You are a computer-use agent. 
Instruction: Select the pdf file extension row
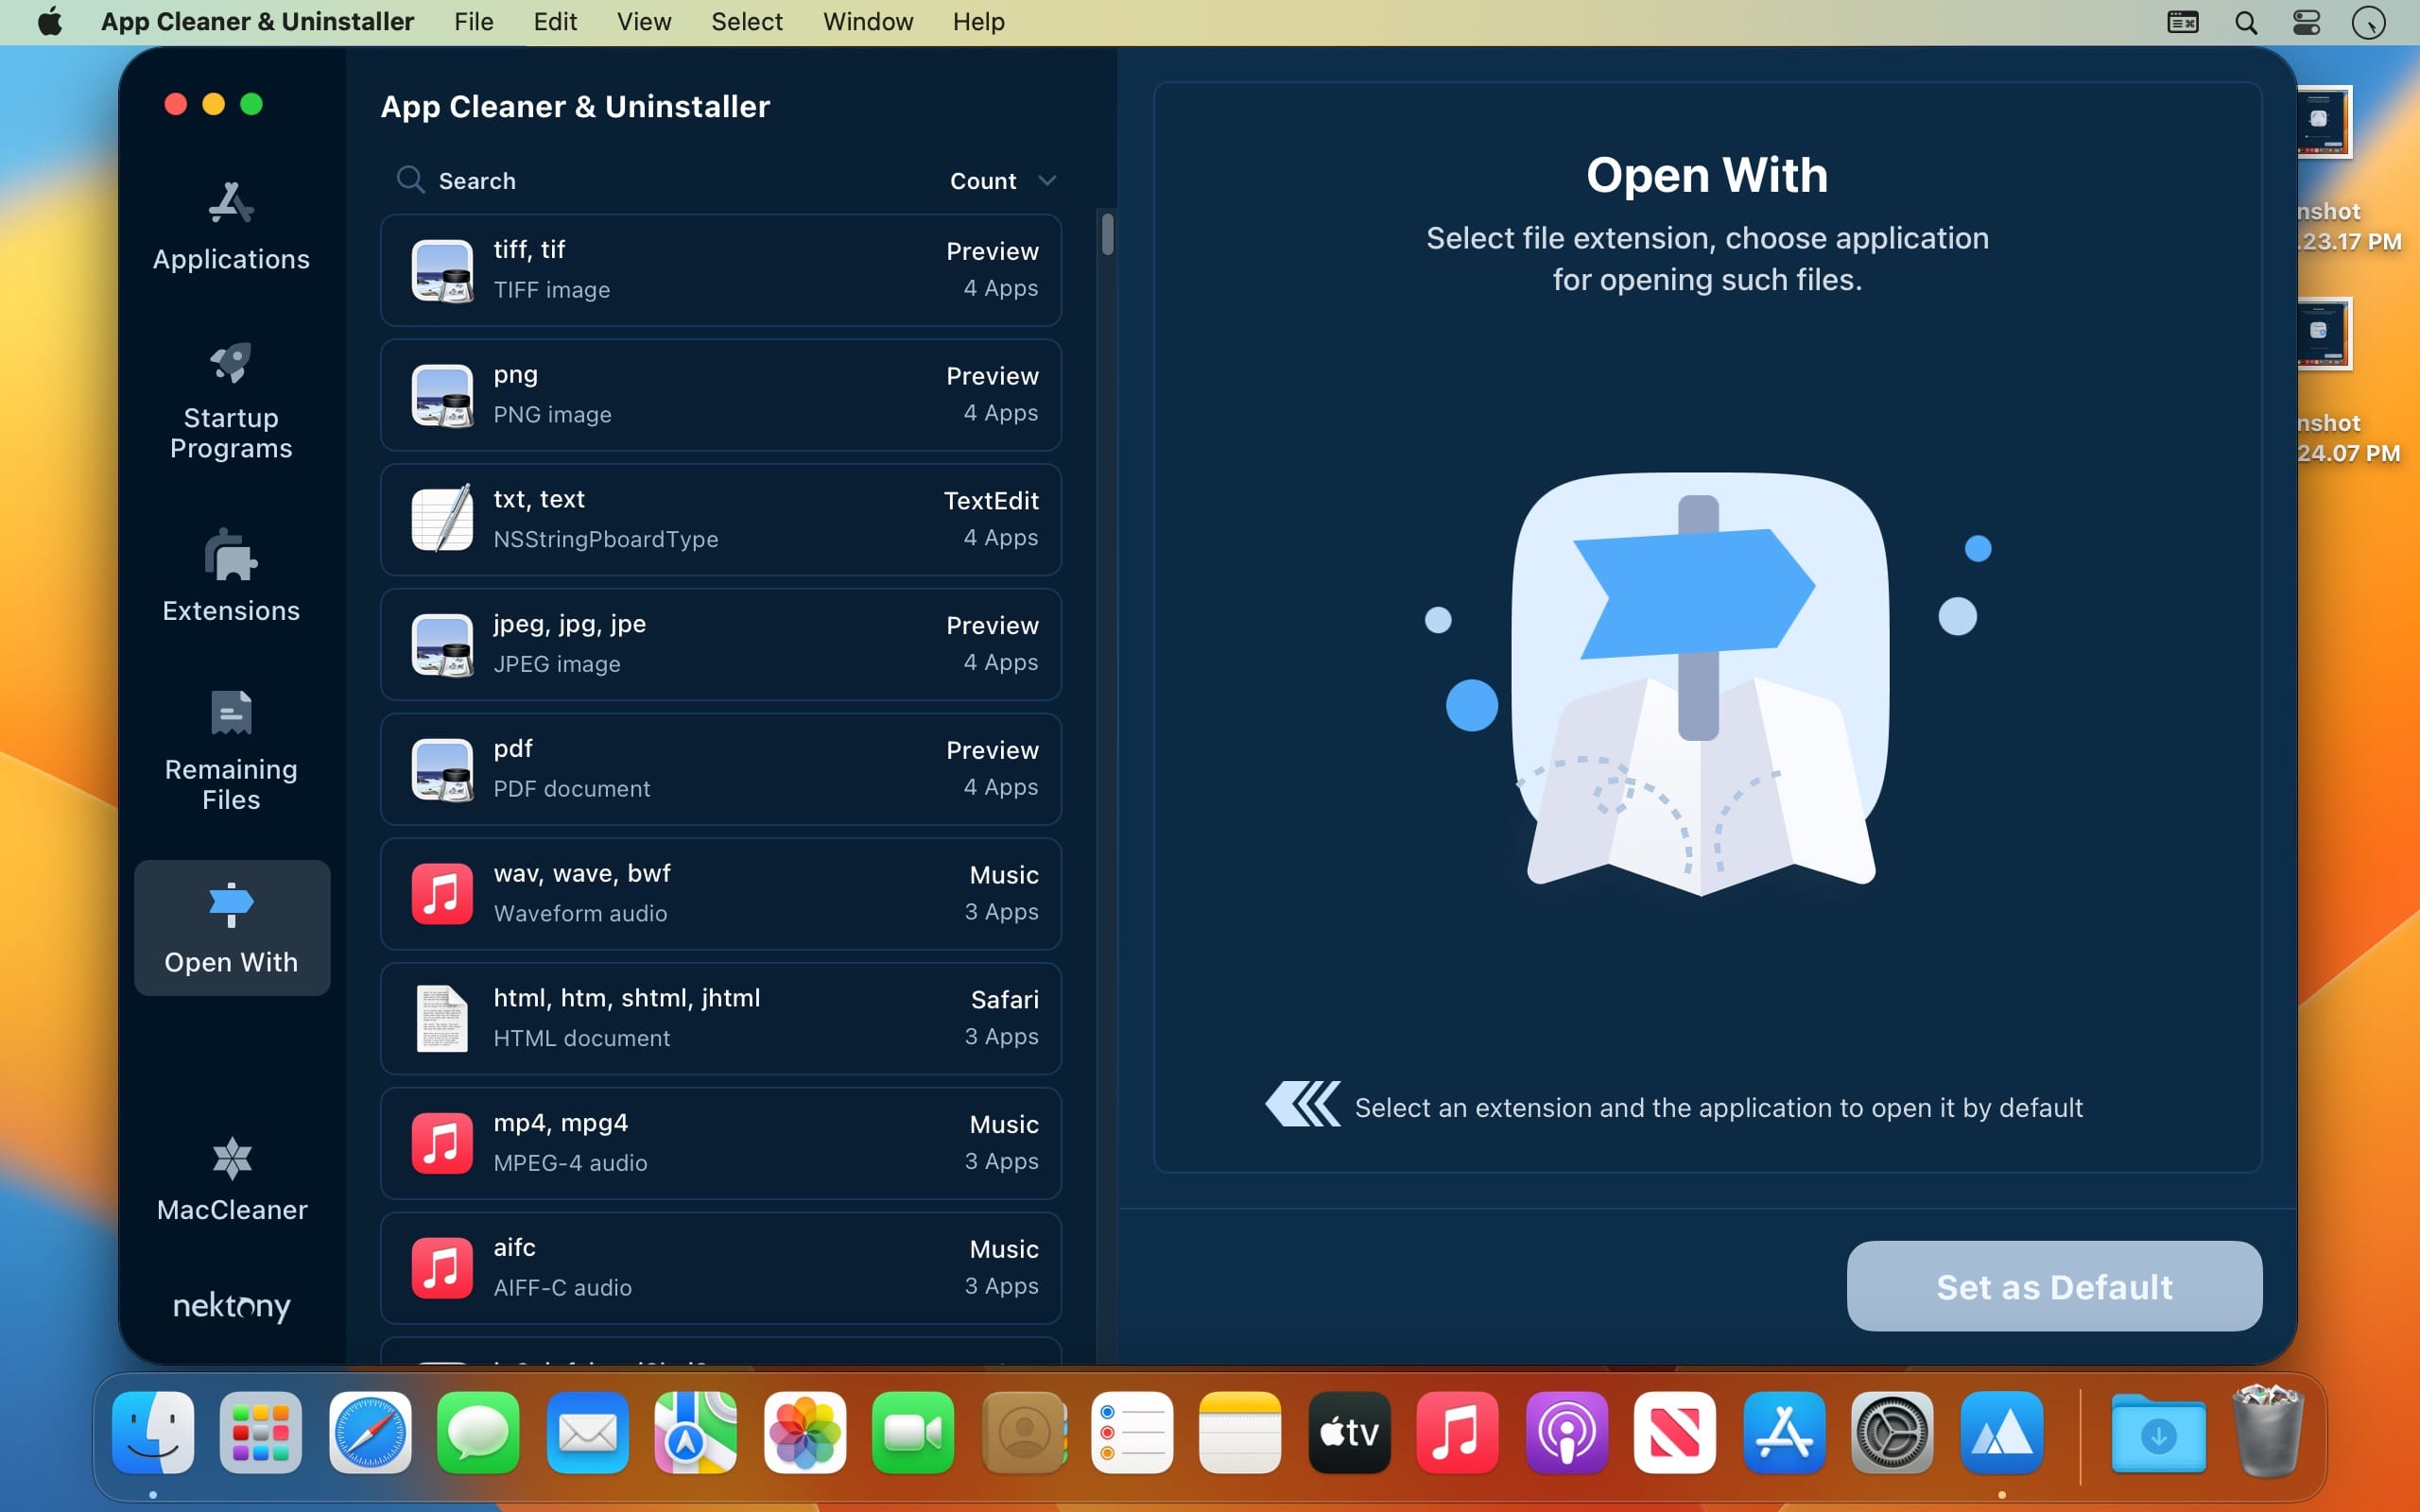(x=723, y=766)
